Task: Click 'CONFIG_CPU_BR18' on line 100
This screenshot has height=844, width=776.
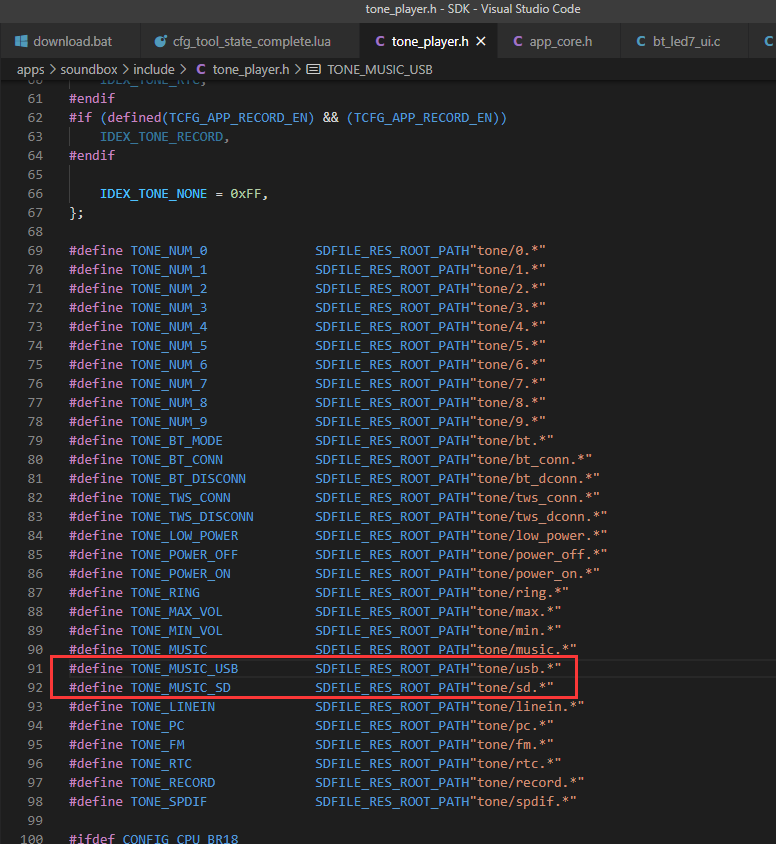Action: point(180,839)
